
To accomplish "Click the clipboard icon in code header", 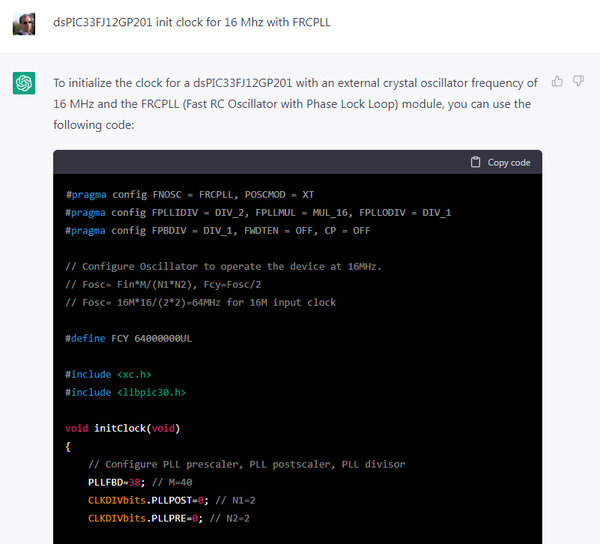I will (x=475, y=162).
